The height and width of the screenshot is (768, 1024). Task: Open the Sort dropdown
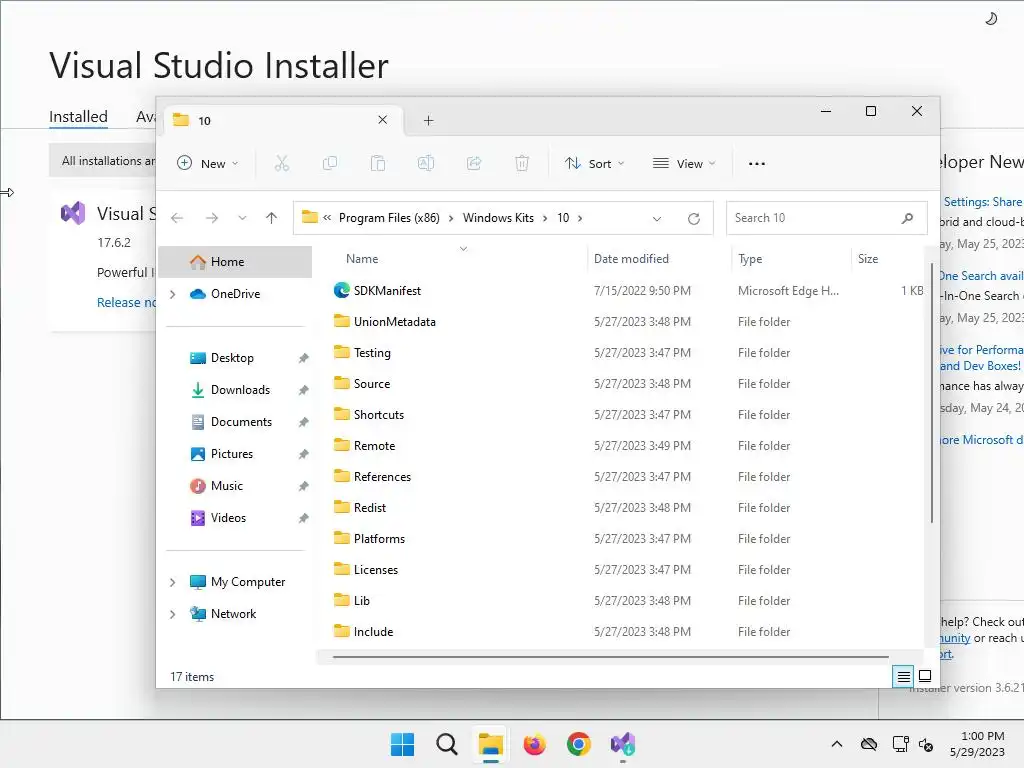[594, 163]
